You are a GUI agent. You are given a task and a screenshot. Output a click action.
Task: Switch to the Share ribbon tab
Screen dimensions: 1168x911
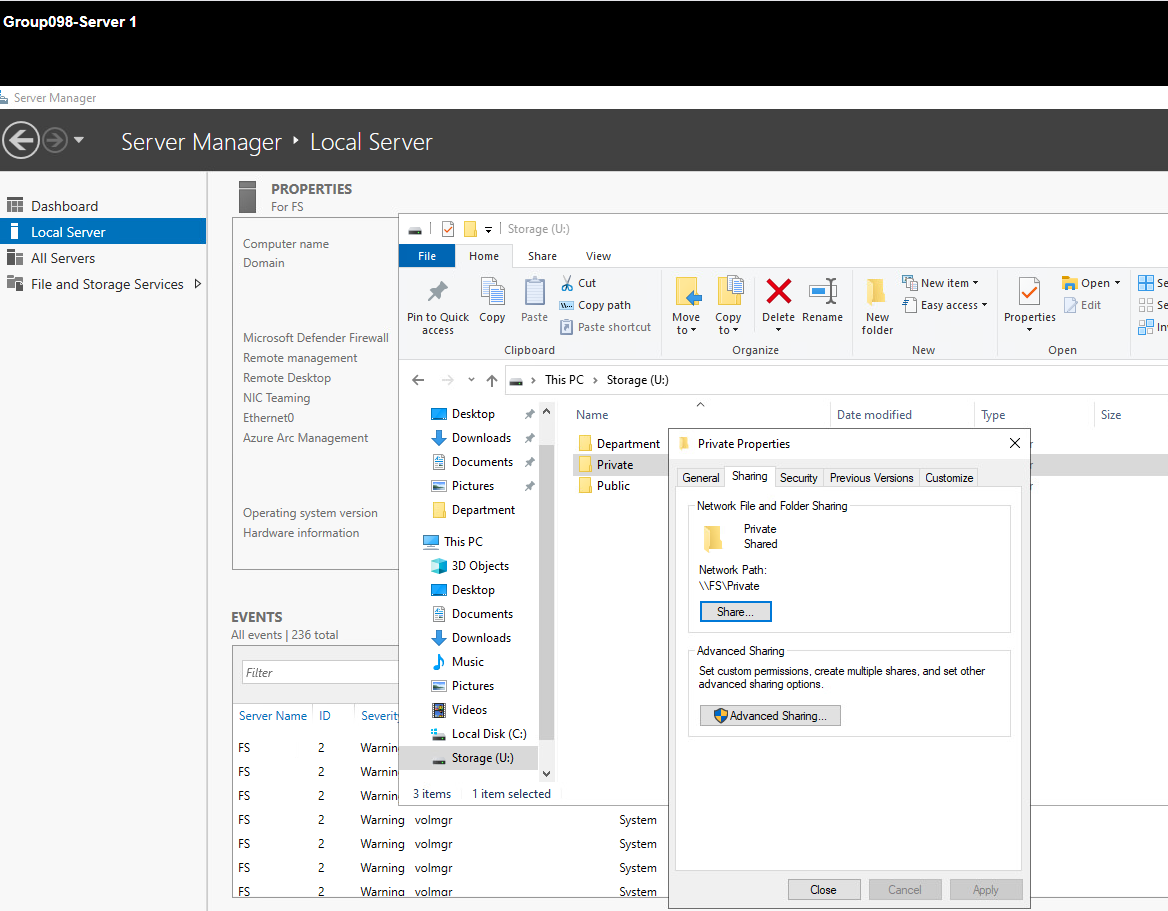[542, 256]
